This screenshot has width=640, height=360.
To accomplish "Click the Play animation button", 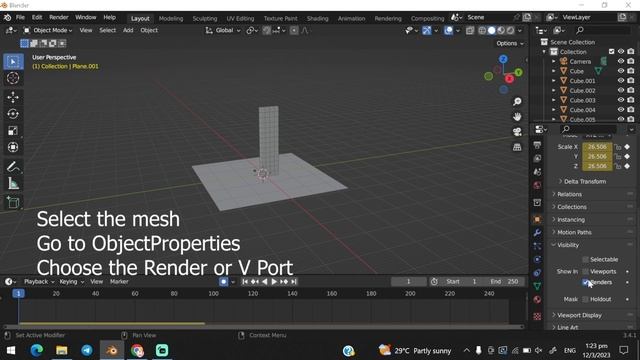I will click(274, 282).
